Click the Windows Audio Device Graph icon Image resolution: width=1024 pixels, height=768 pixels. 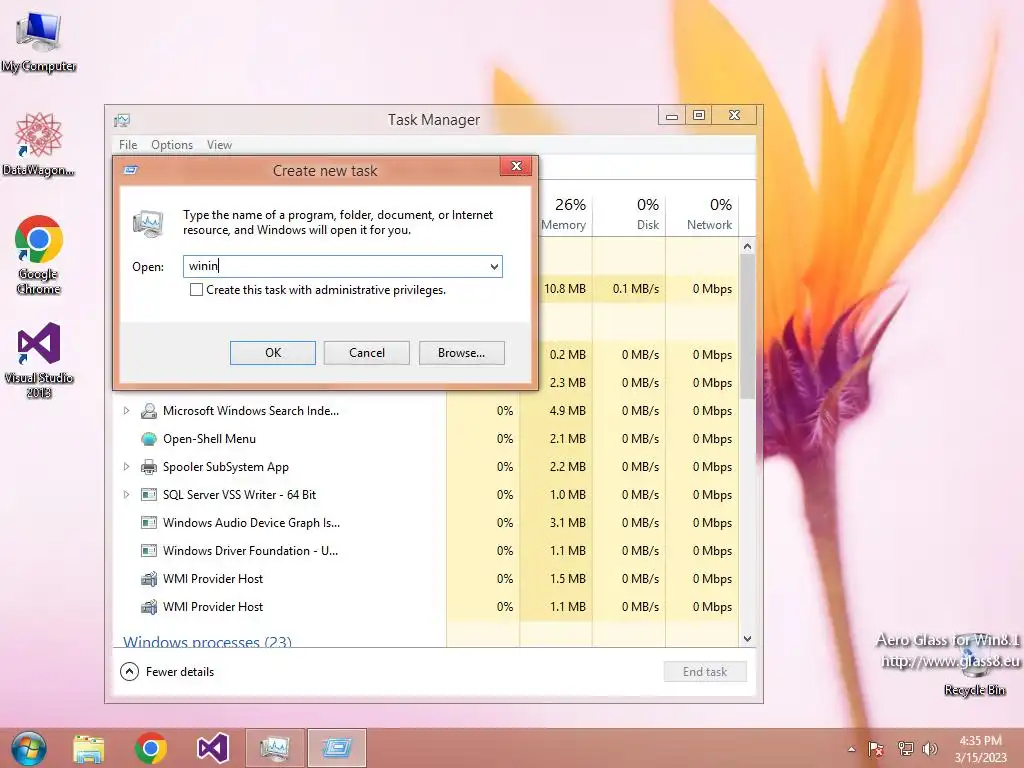pyautogui.click(x=149, y=523)
